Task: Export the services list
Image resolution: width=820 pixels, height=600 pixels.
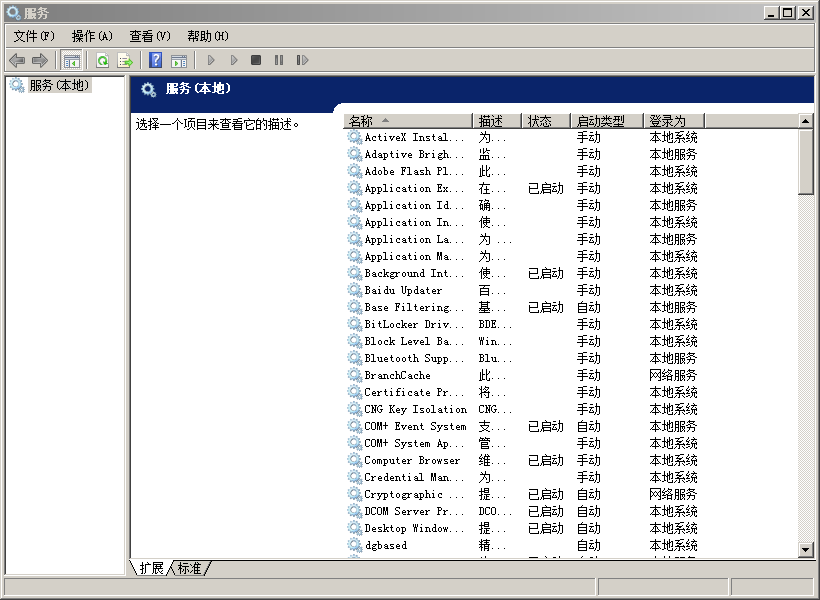Action: coord(125,60)
